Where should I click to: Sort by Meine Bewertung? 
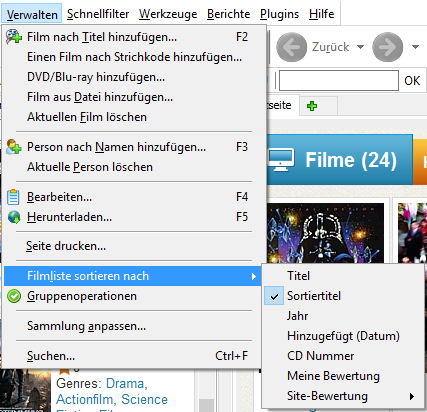click(343, 376)
